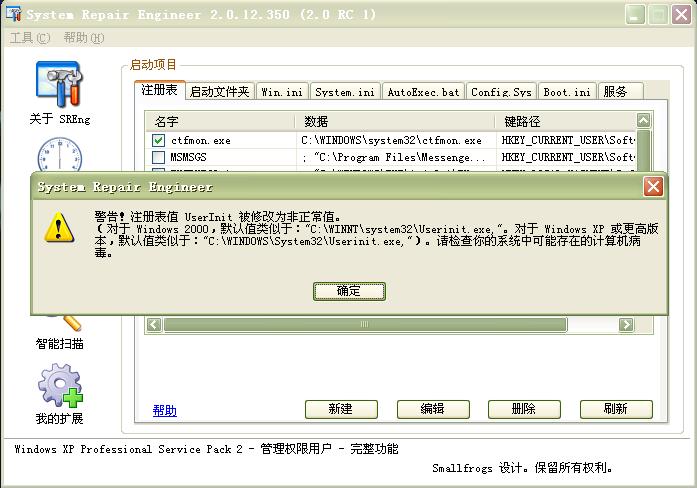Select the MSMSGS row name

point(188,157)
